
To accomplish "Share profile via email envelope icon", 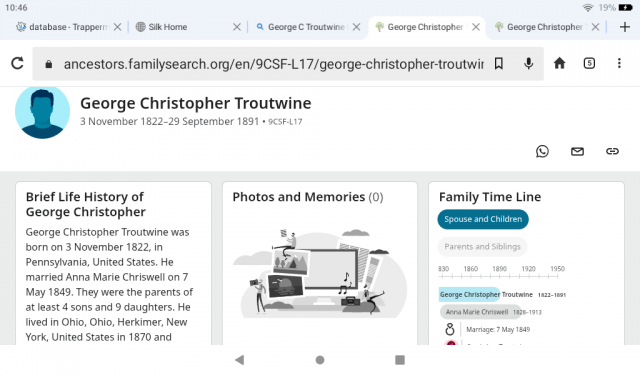I will point(577,151).
